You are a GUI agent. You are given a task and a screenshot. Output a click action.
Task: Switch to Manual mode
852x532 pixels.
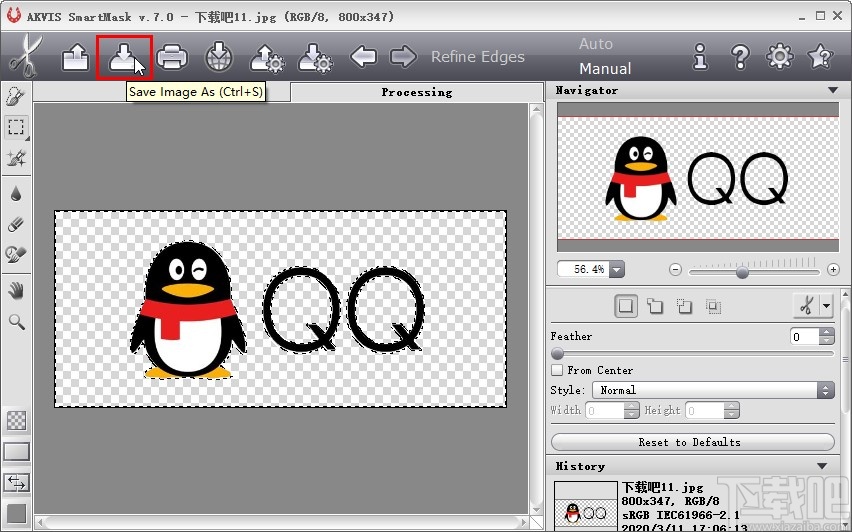(x=605, y=68)
